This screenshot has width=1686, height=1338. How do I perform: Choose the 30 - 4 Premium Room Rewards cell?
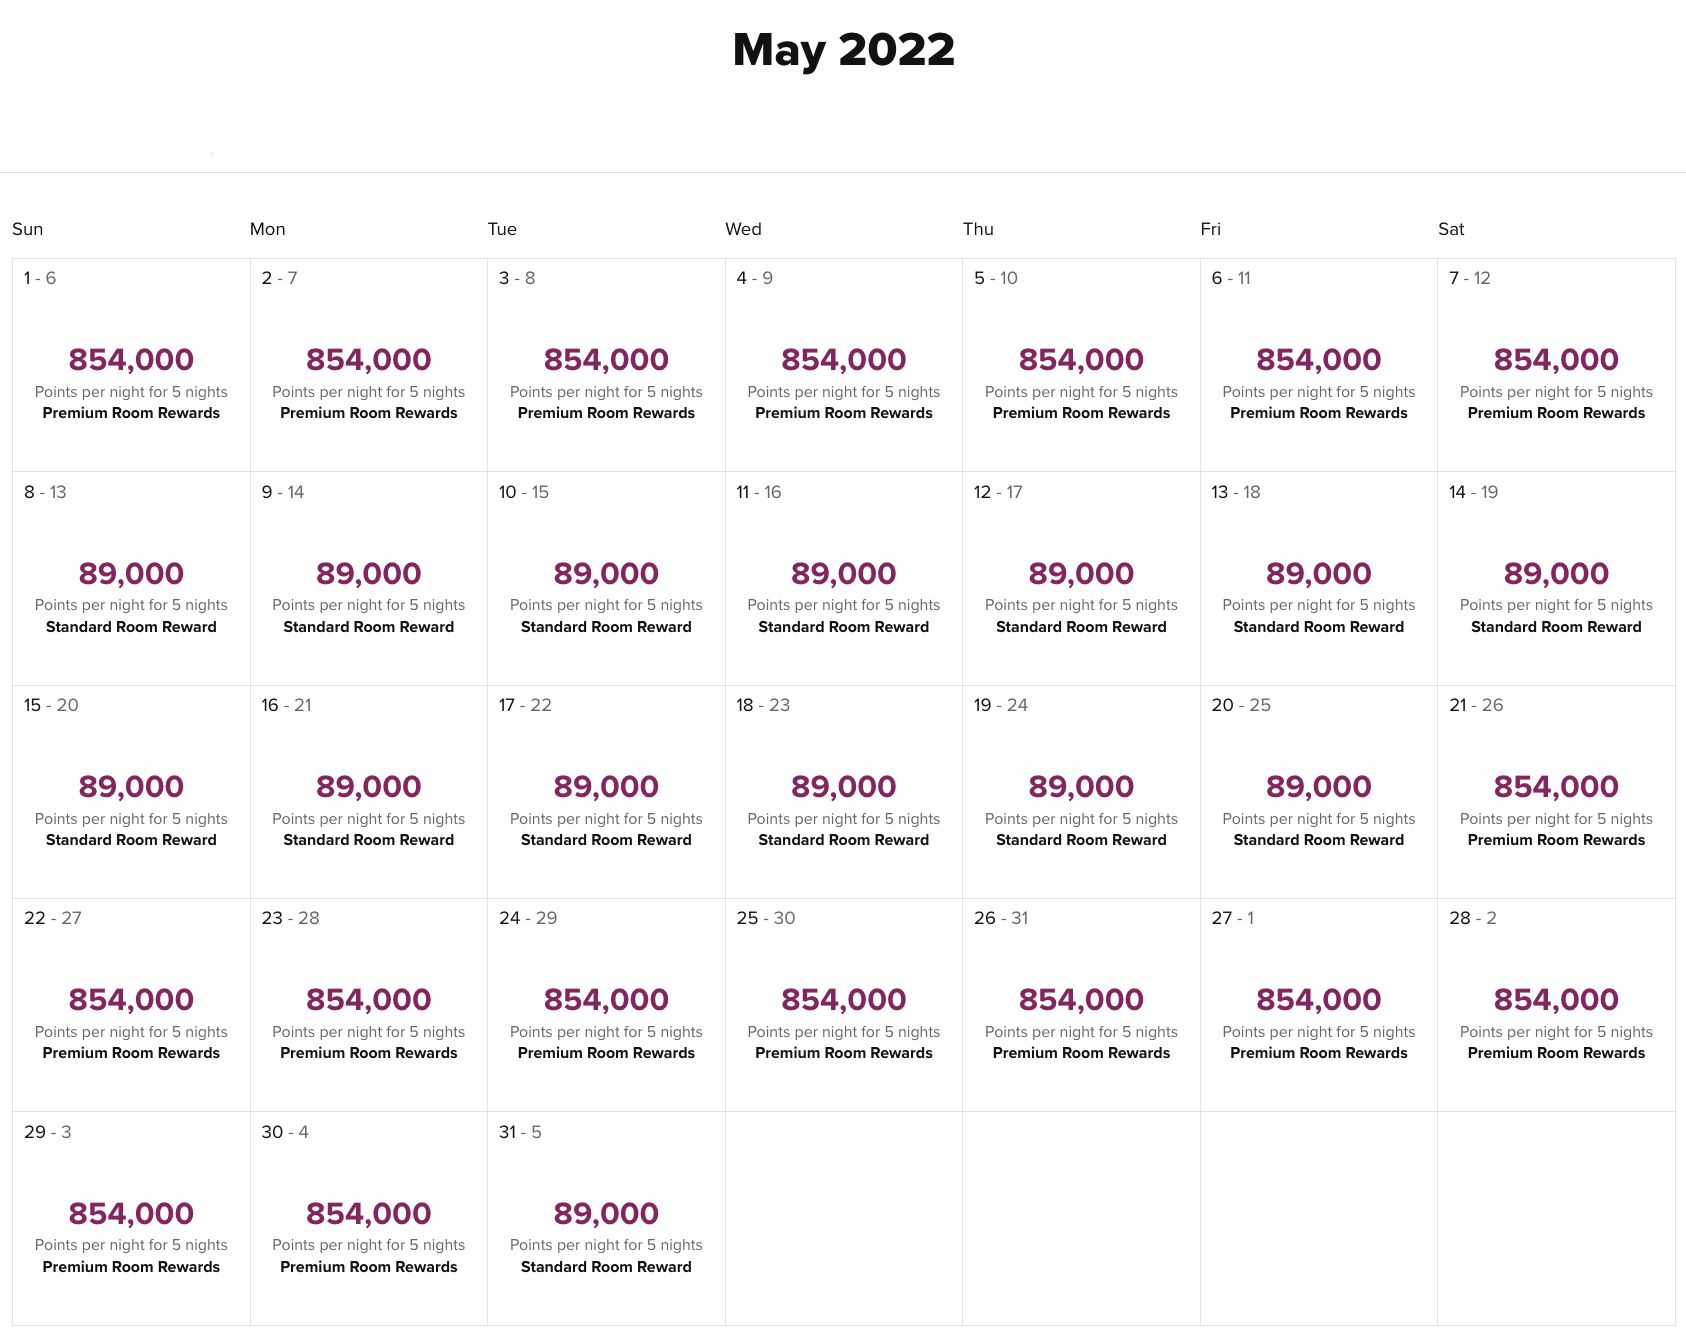[369, 1218]
